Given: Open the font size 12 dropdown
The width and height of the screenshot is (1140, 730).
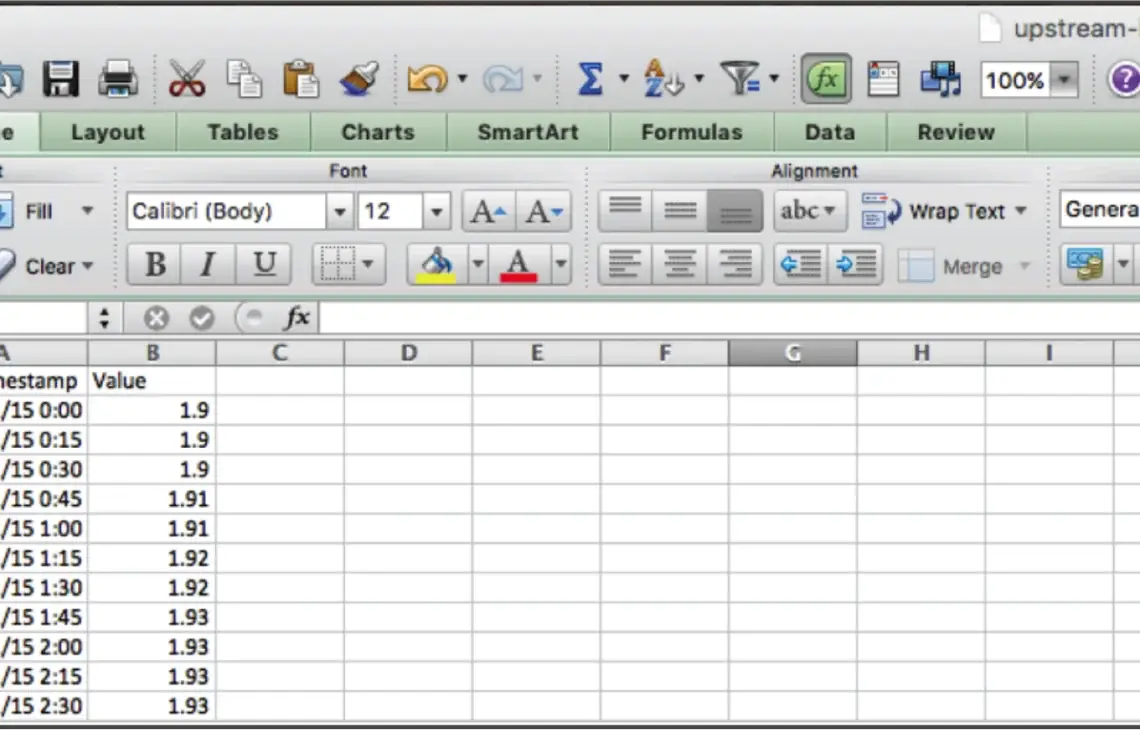Looking at the screenshot, I should 436,212.
